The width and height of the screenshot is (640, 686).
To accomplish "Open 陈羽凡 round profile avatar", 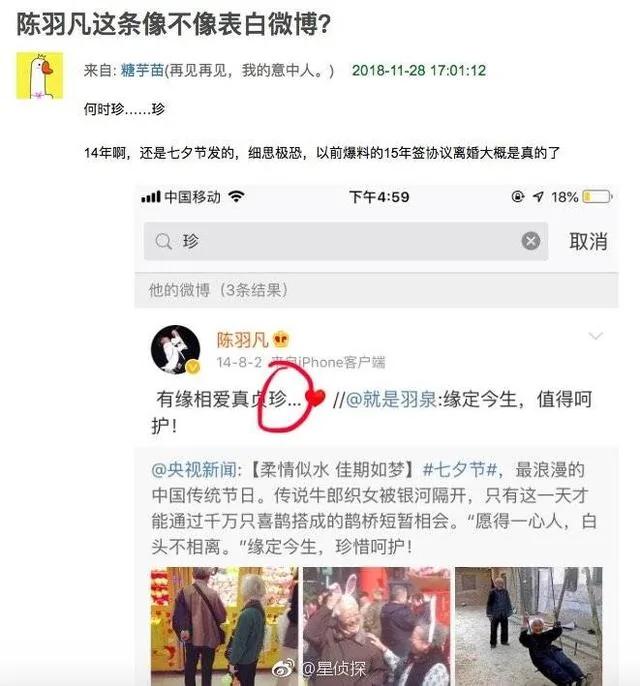I will (175, 350).
